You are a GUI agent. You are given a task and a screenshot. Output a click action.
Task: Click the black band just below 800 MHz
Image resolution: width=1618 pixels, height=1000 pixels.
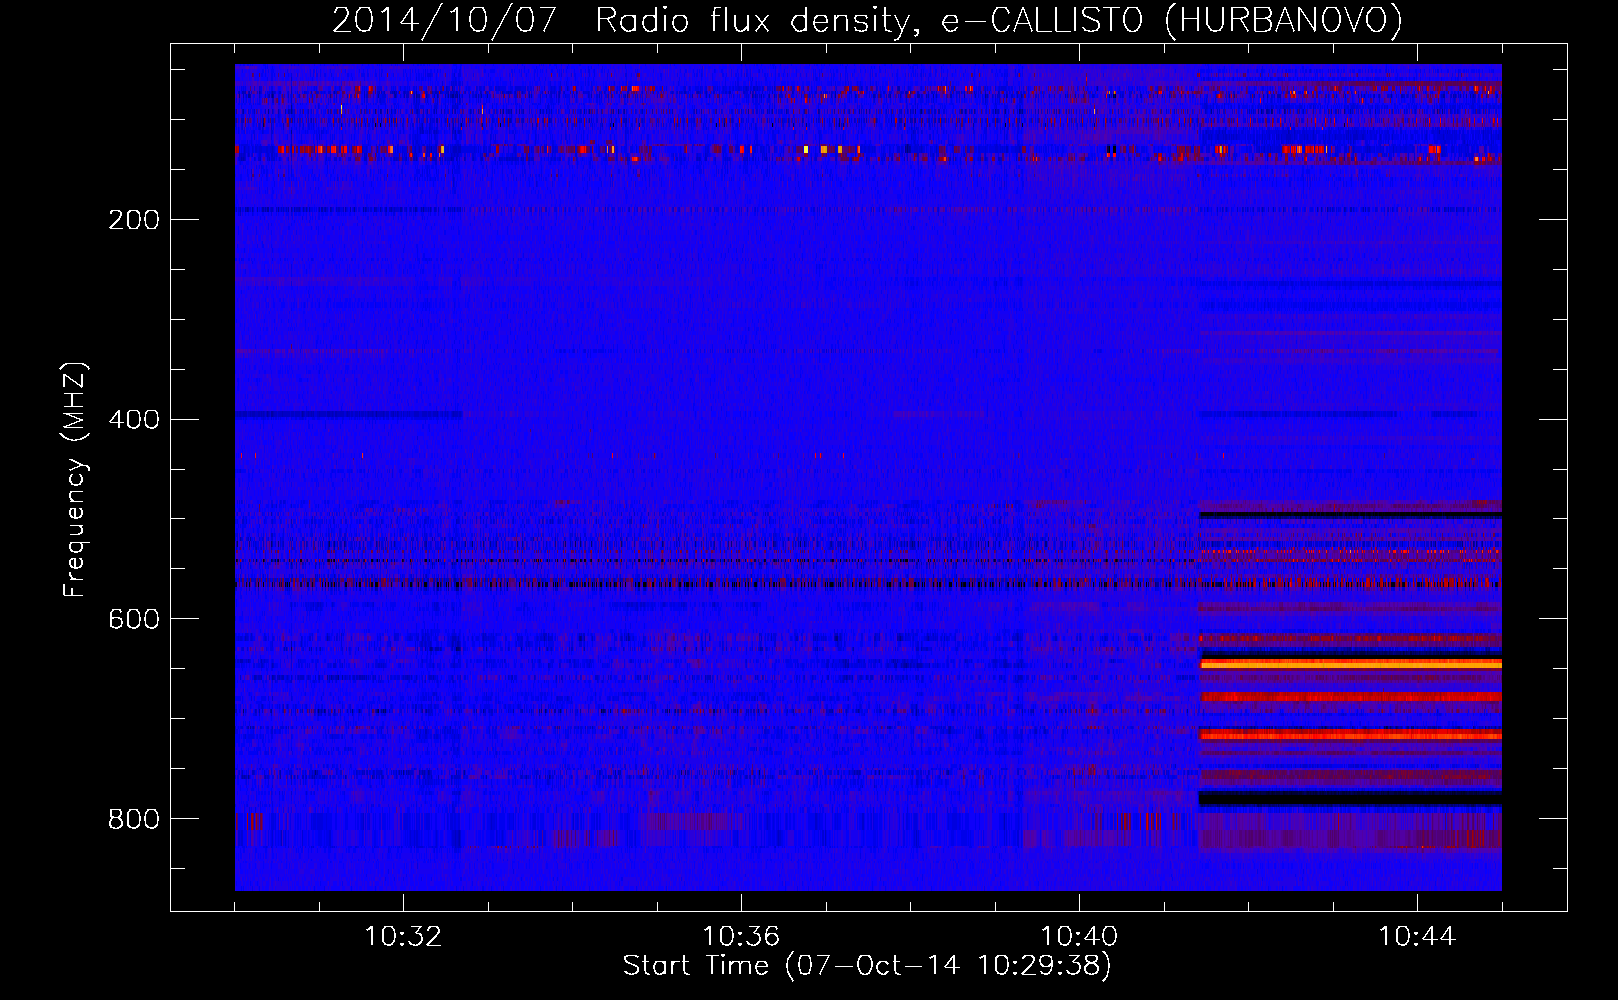click(x=1350, y=798)
